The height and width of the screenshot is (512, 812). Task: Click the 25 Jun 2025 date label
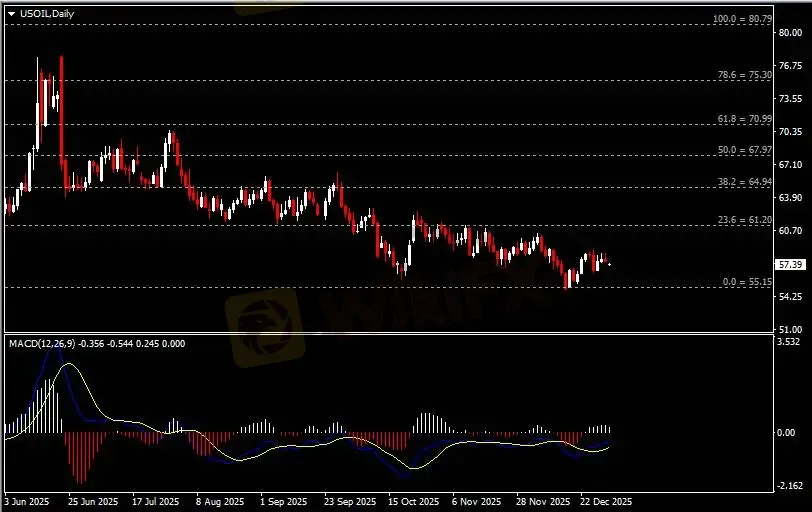coord(93,502)
